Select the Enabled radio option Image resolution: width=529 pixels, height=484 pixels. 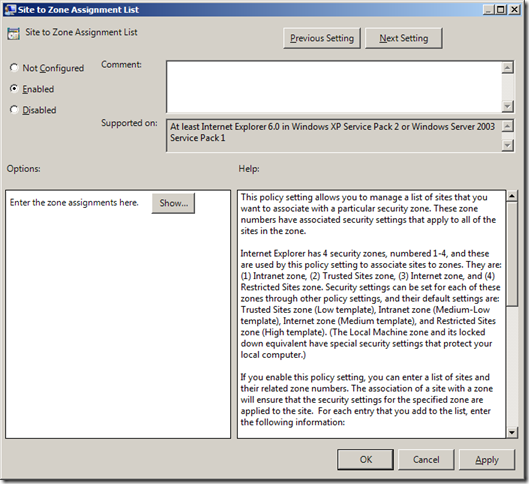[14, 89]
